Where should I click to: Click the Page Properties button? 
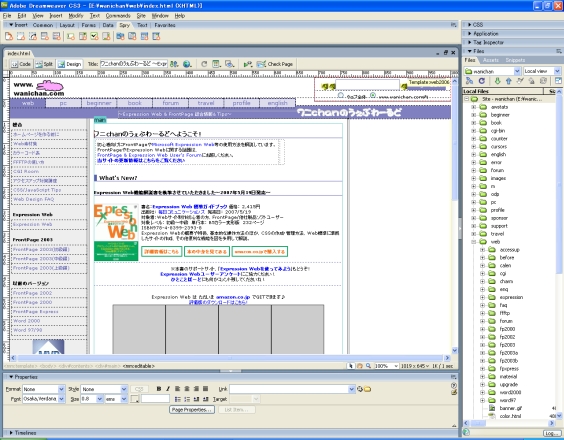pyautogui.click(x=192, y=409)
